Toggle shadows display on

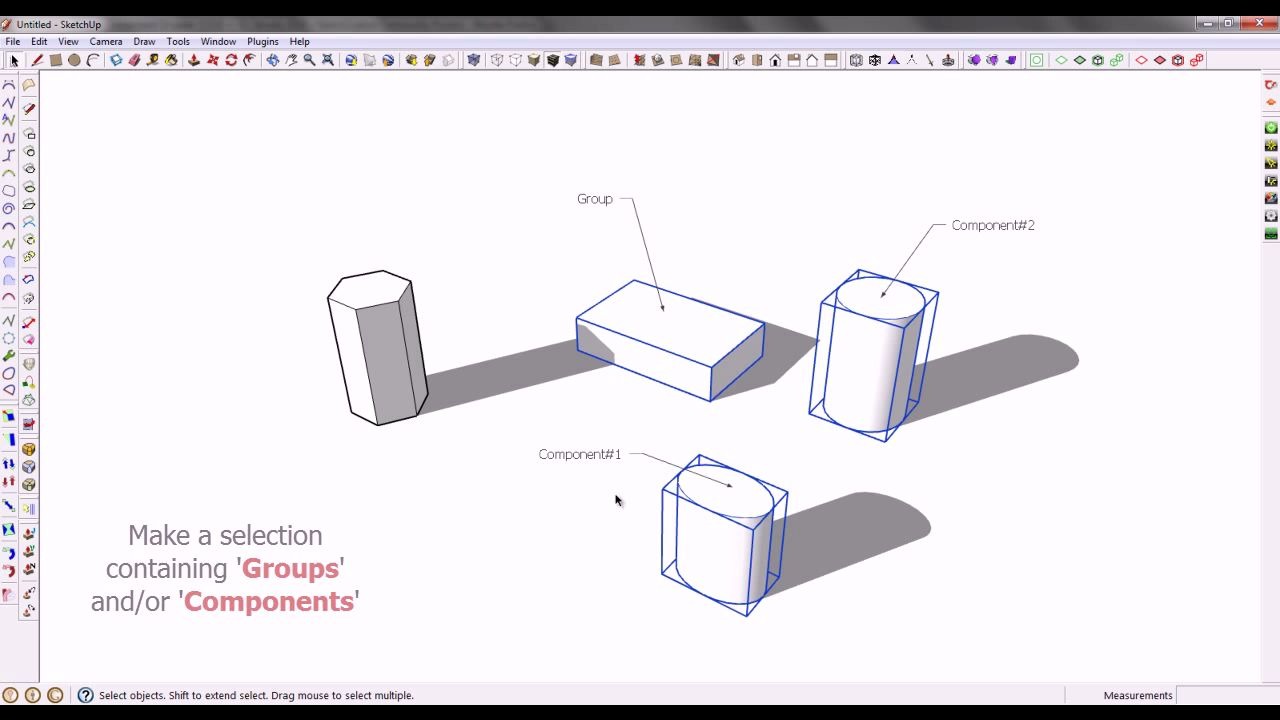pos(615,59)
